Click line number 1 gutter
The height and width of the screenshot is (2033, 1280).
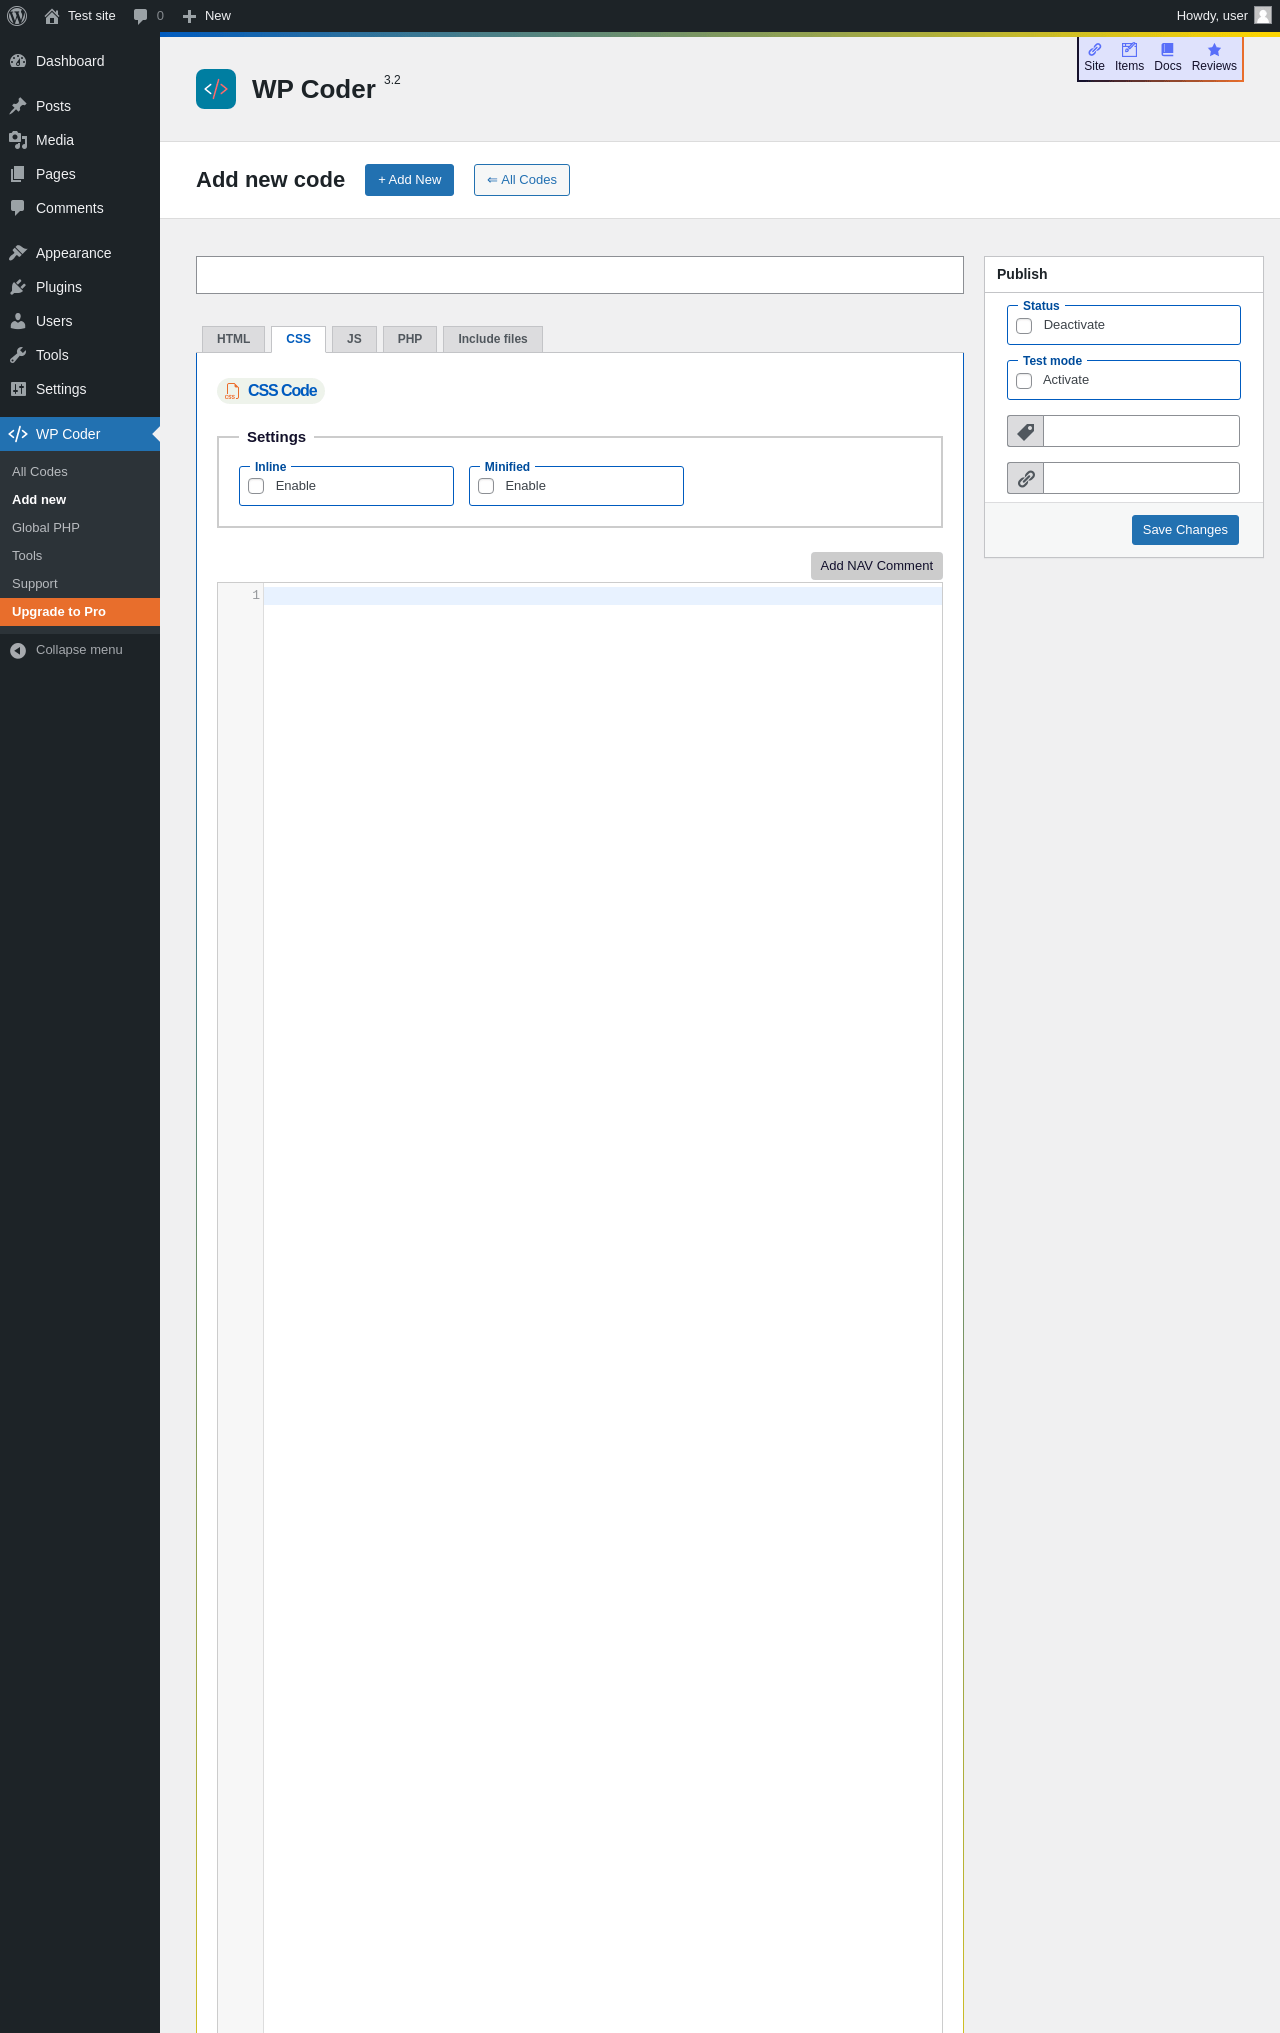click(256, 595)
